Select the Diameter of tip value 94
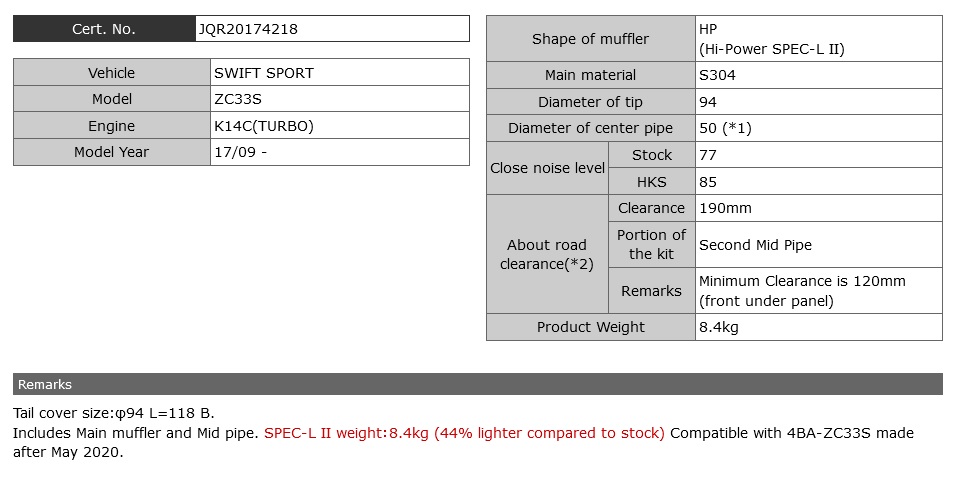Screen dimensions: 955x483 coord(819,102)
